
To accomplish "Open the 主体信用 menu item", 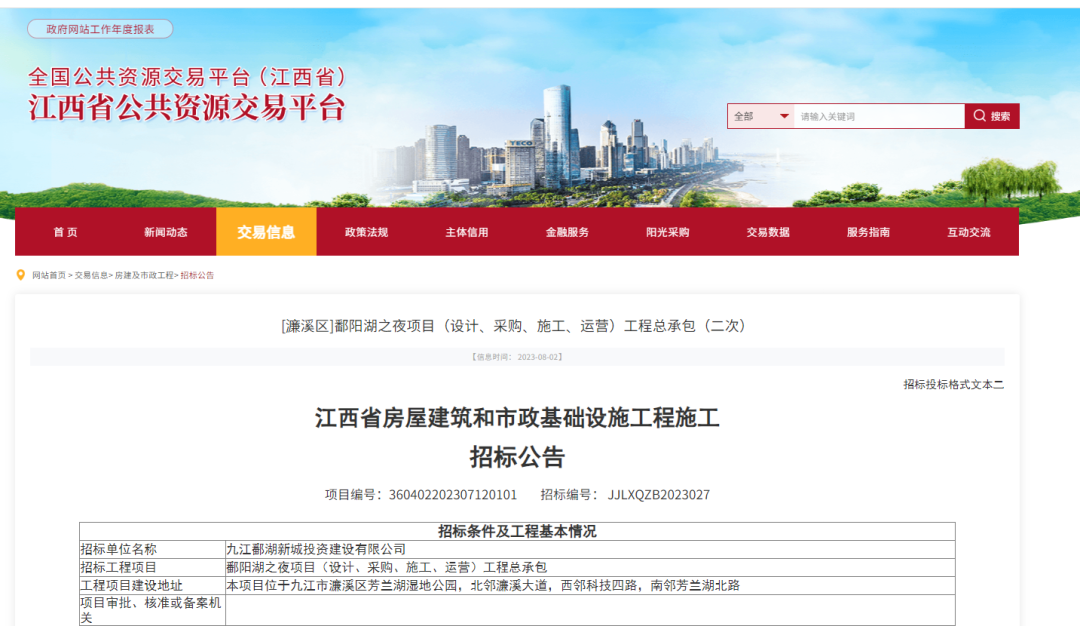I will (x=467, y=232).
